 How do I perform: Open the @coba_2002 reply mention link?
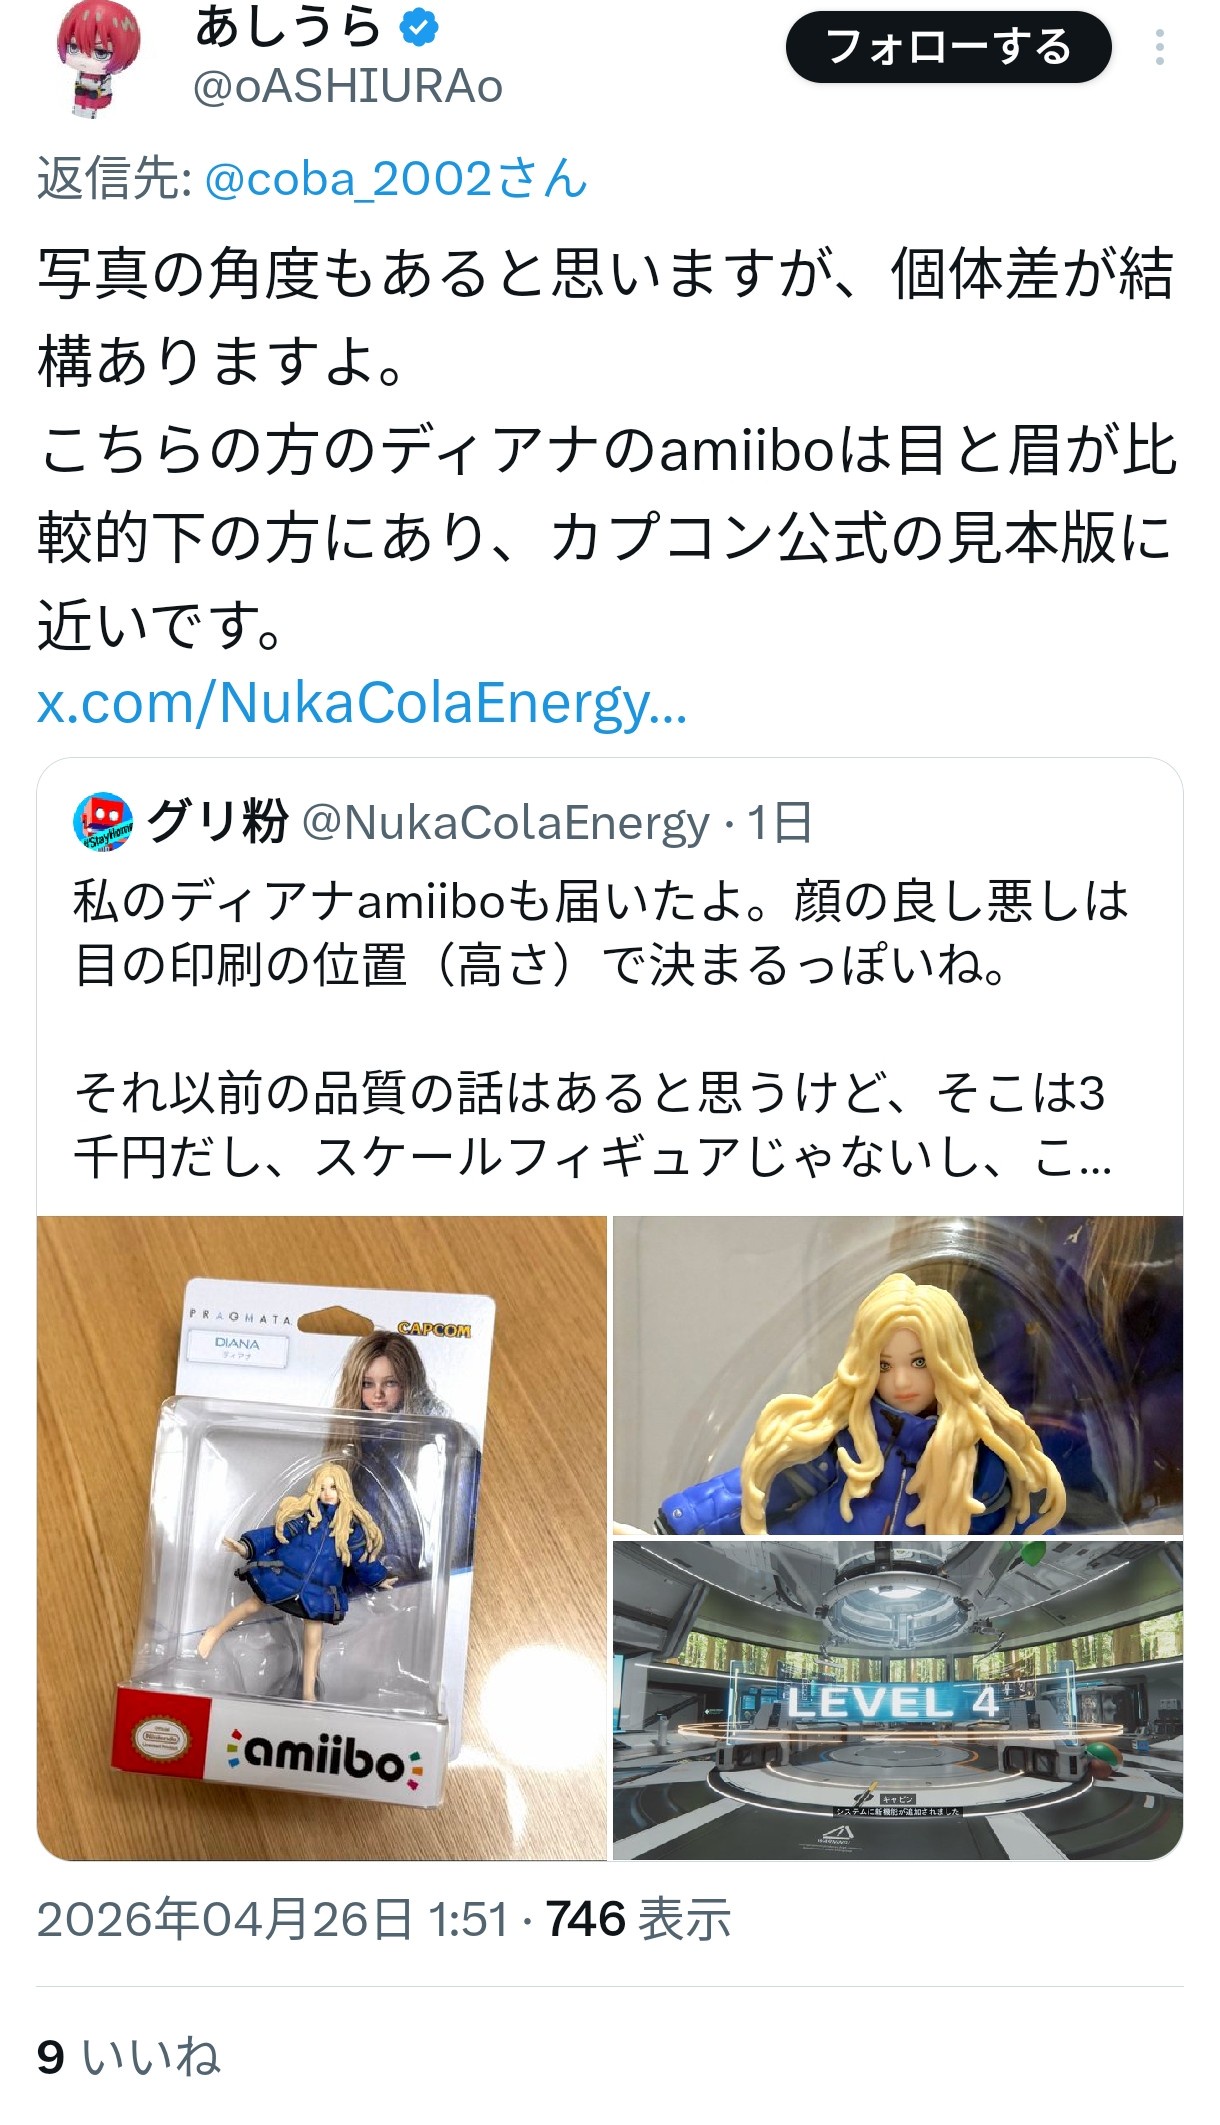[x=396, y=179]
